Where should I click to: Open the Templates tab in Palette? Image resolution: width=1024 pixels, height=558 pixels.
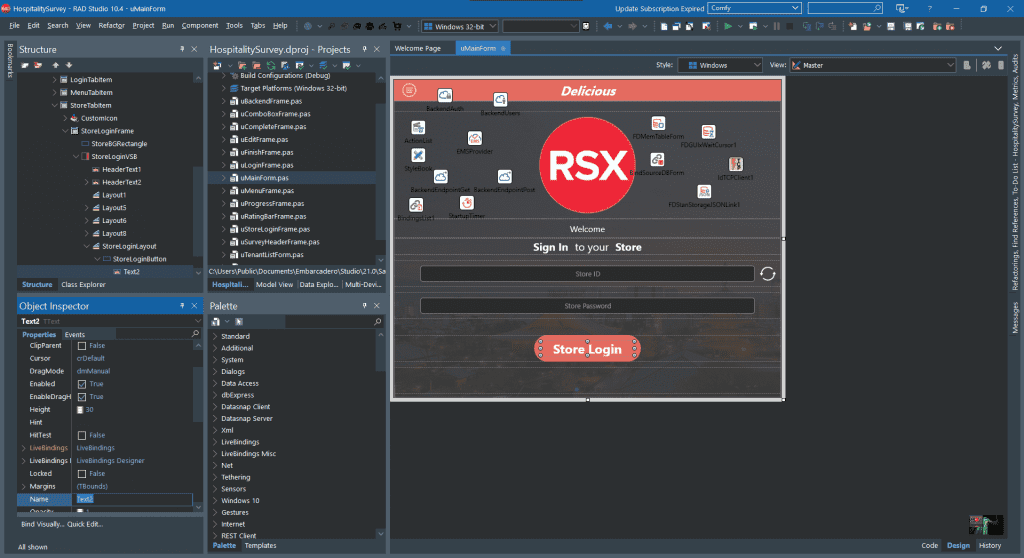[x=261, y=546]
